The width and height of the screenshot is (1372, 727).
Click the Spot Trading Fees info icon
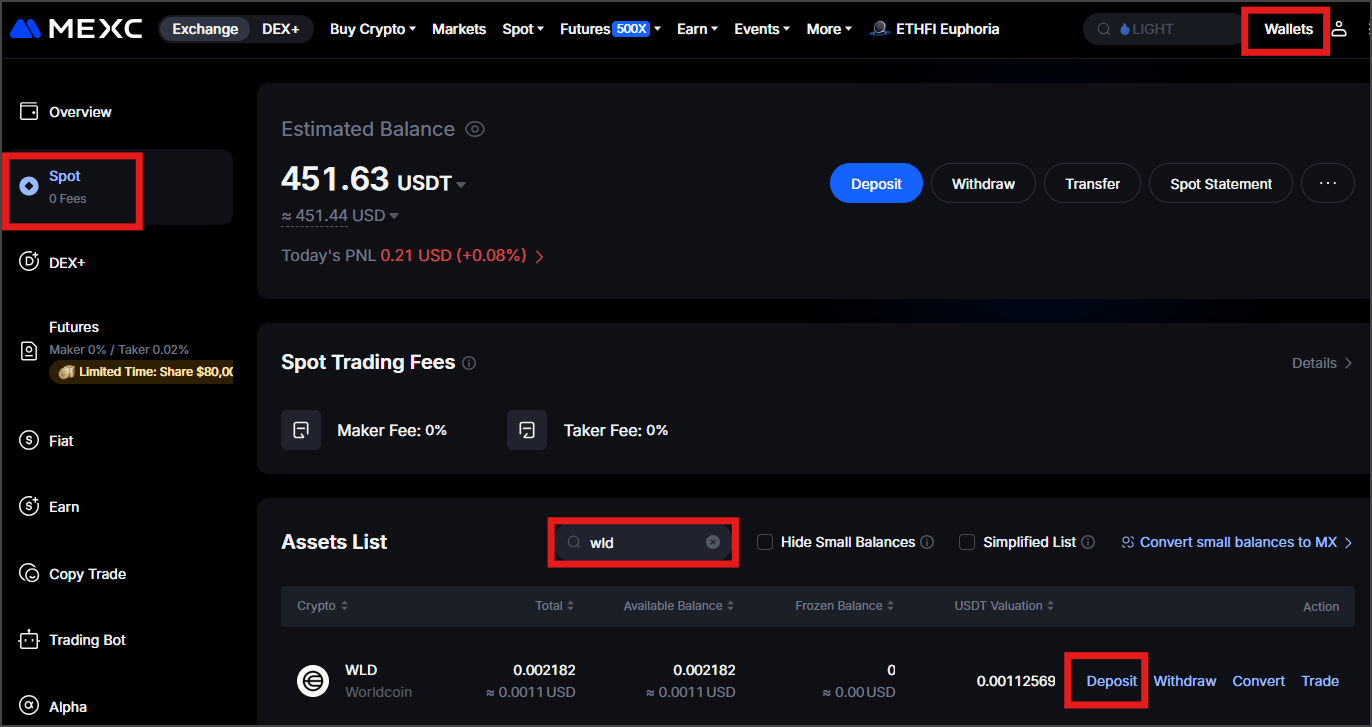point(469,363)
